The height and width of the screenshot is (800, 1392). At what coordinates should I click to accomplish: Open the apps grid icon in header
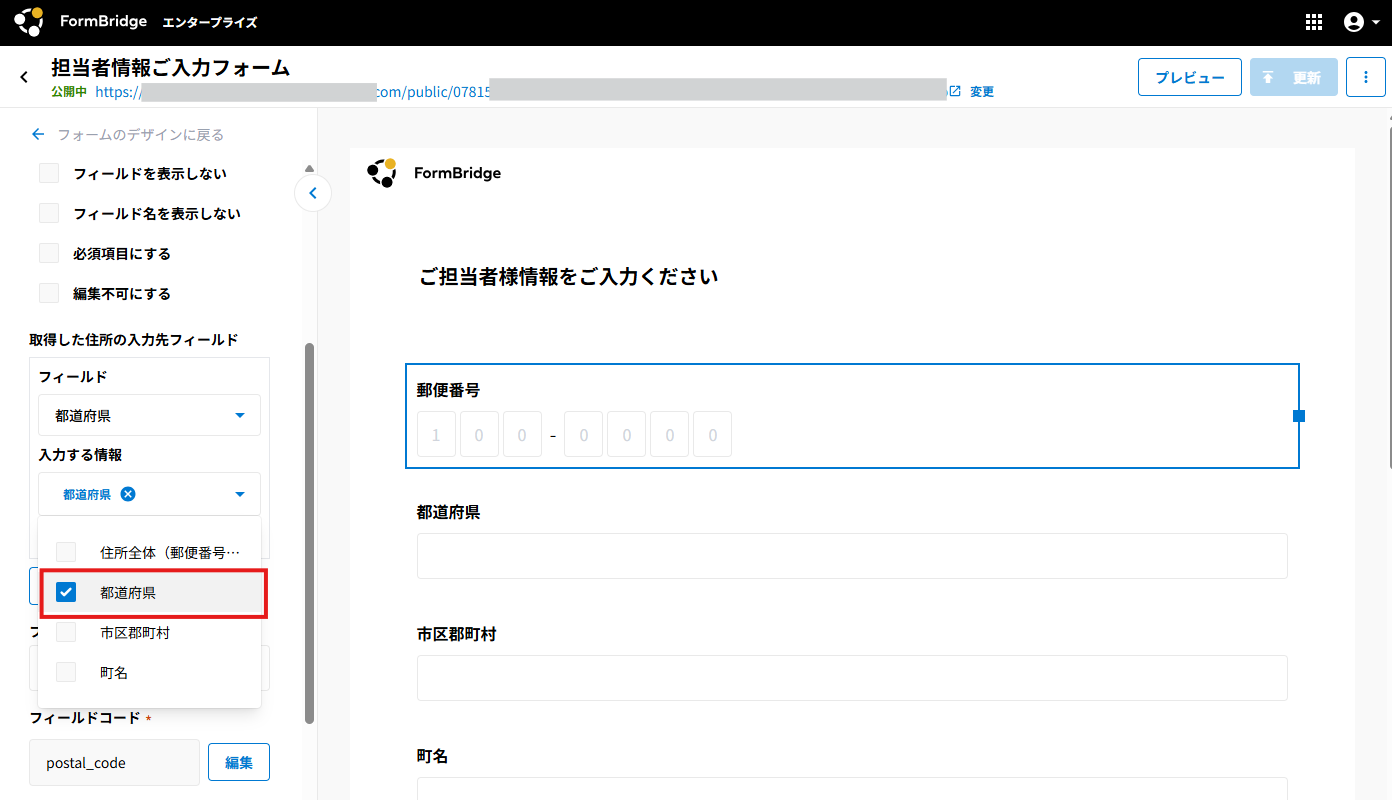tap(1314, 22)
